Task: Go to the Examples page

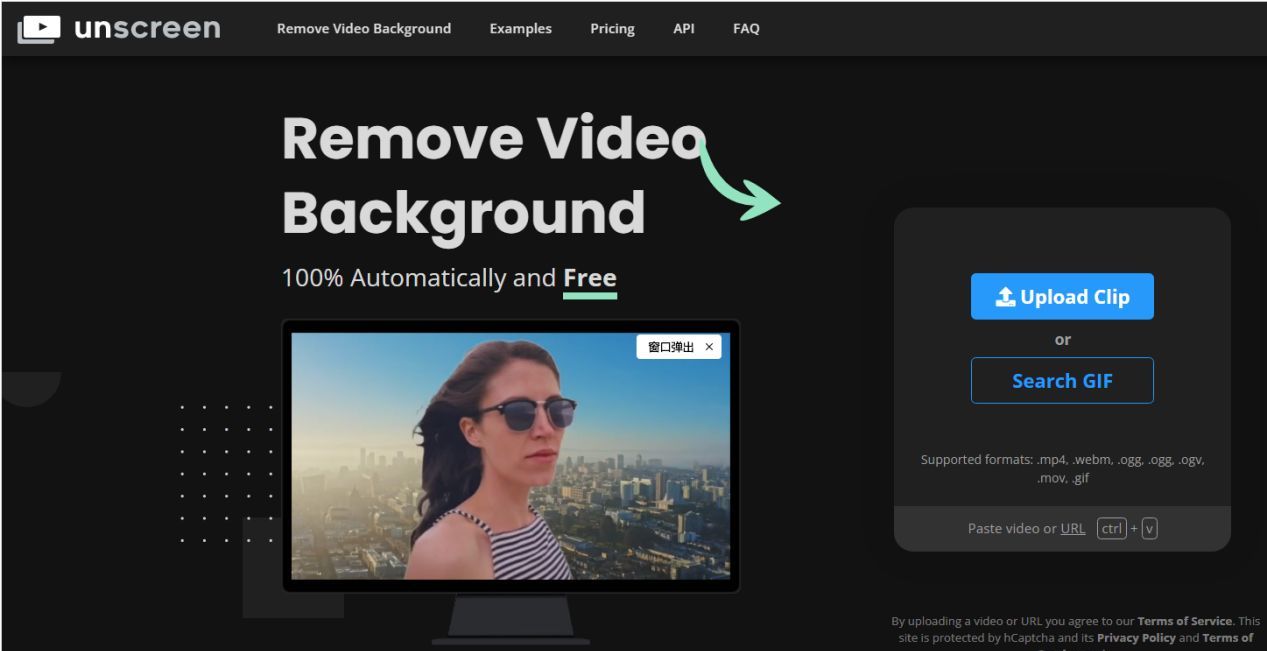Action: [520, 29]
